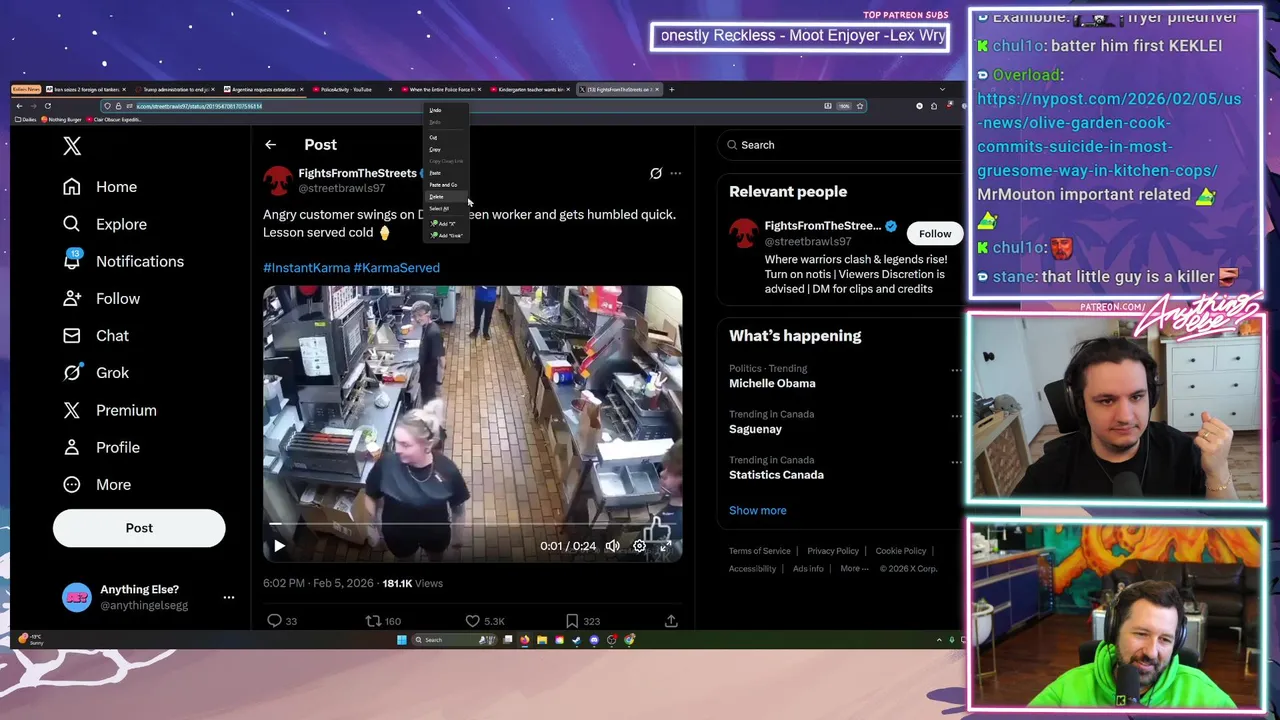Open #KarmaServed hashtag
This screenshot has height=720, width=1280.
396,268
